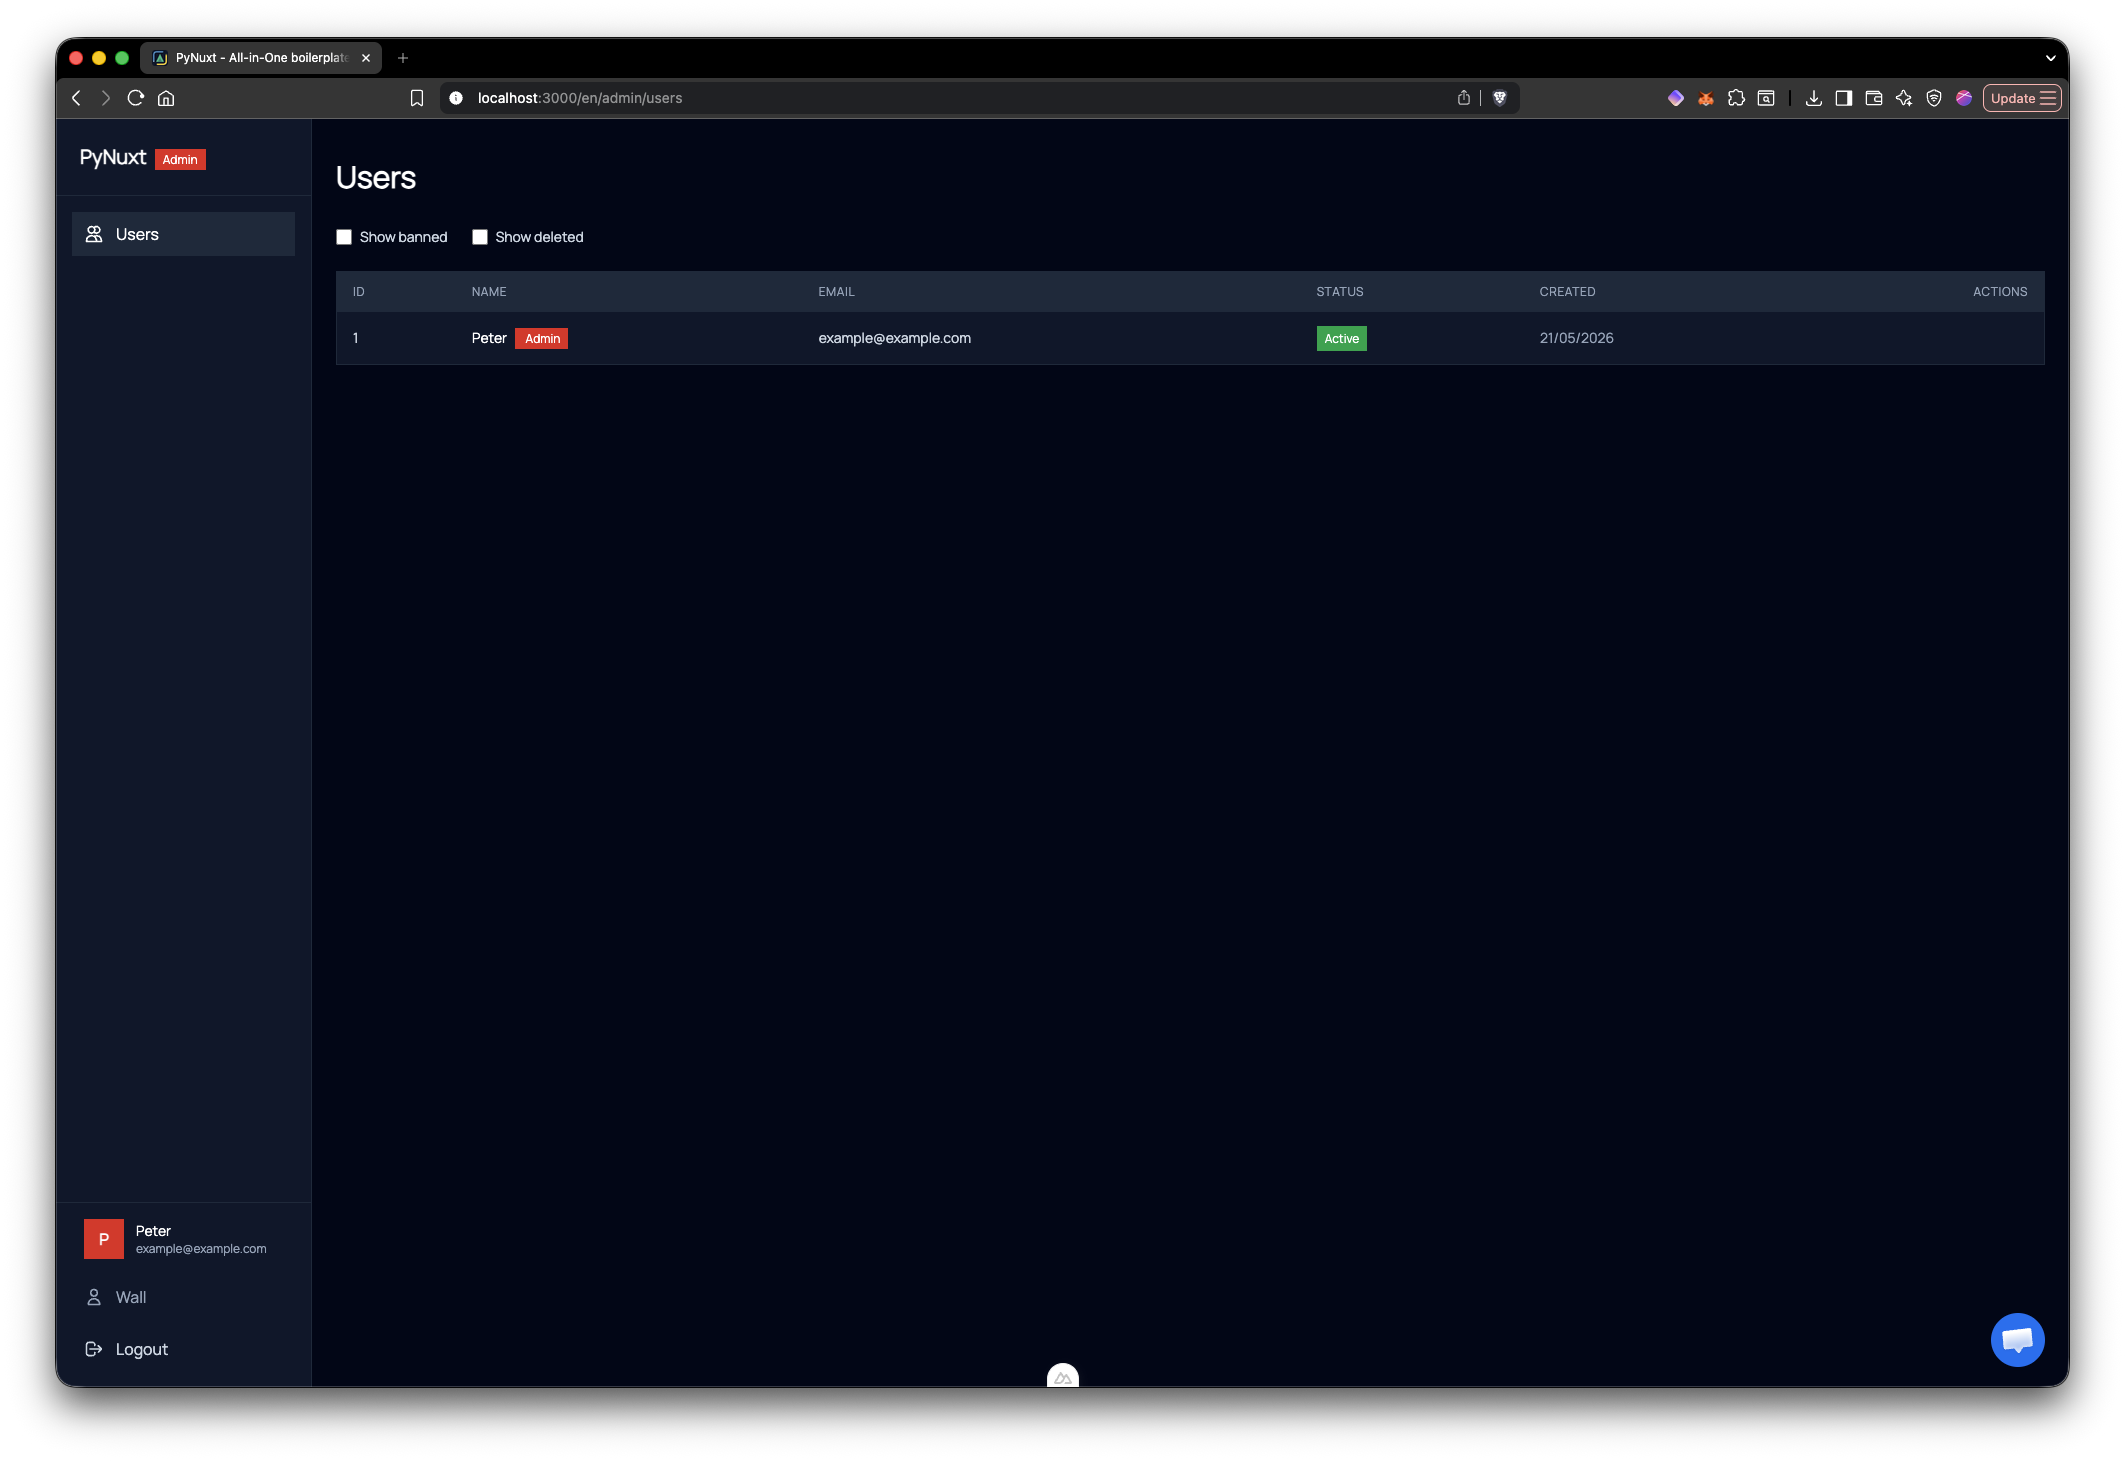Click the ACTIONS column header
Image resolution: width=2125 pixels, height=1461 pixels.
click(x=2000, y=292)
